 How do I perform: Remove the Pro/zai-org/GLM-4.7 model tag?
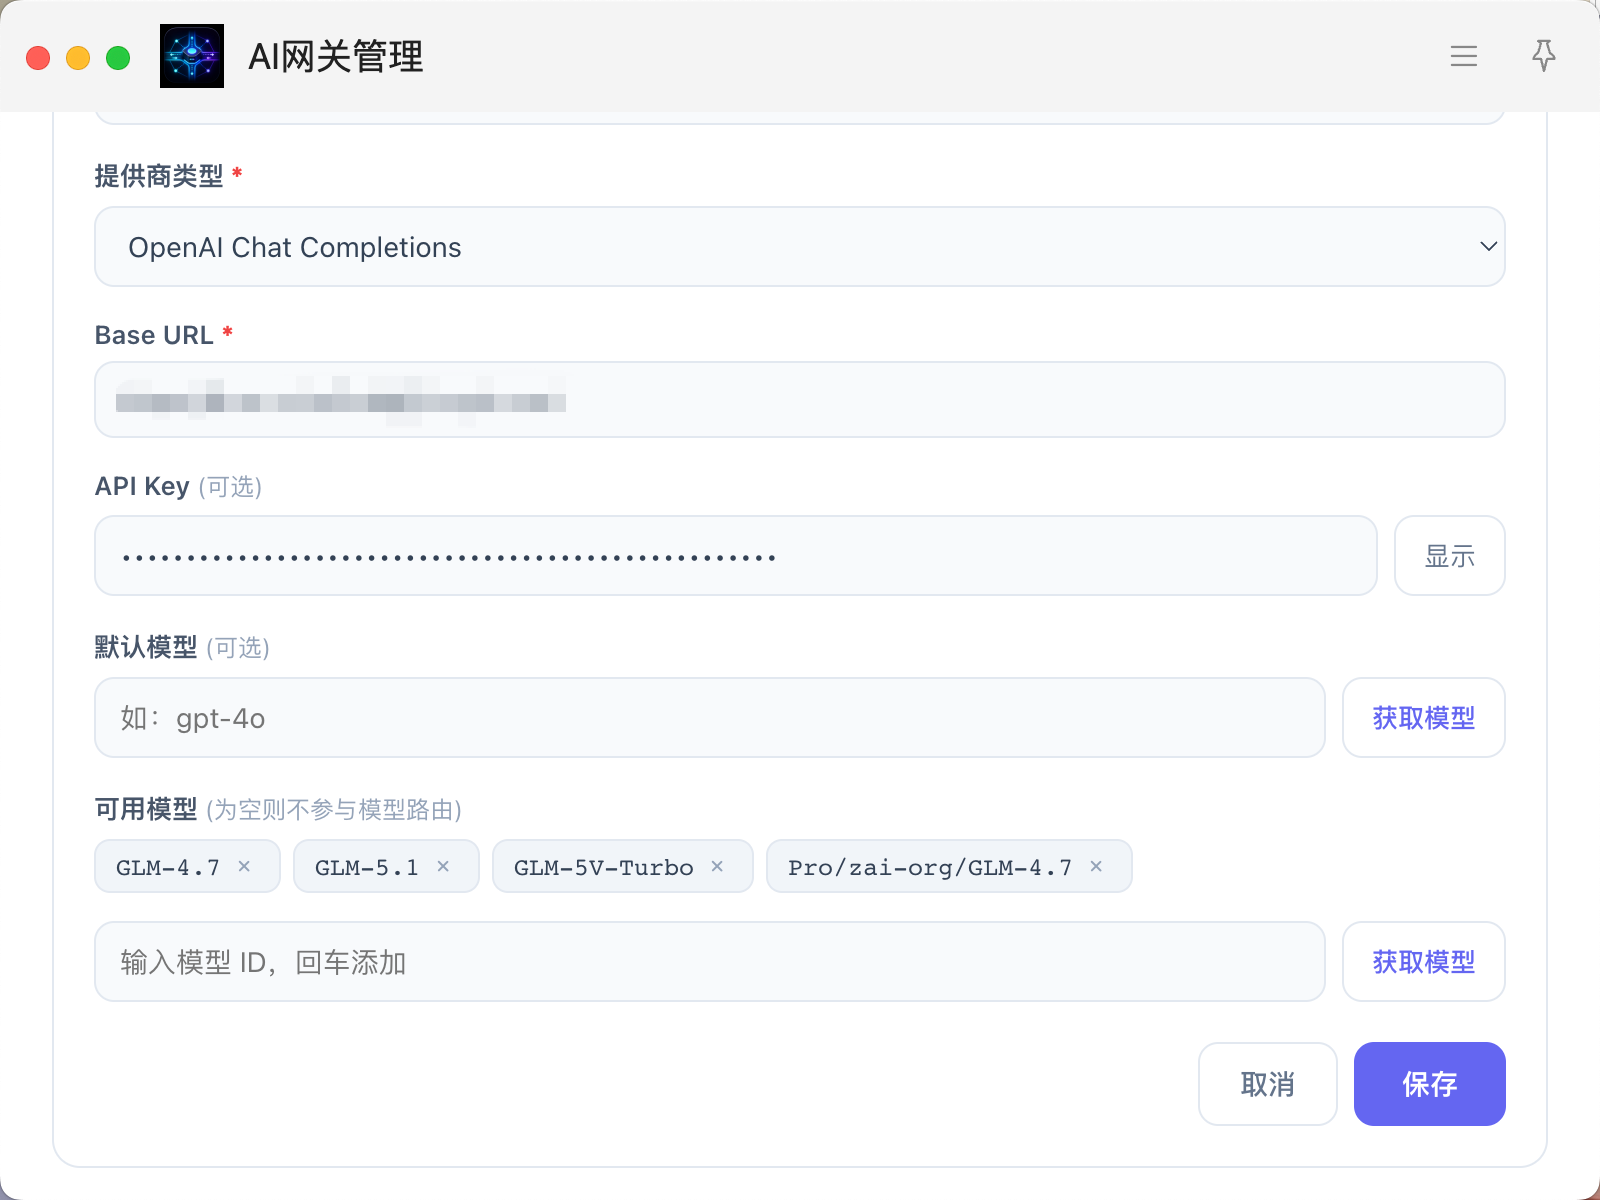(x=1096, y=866)
